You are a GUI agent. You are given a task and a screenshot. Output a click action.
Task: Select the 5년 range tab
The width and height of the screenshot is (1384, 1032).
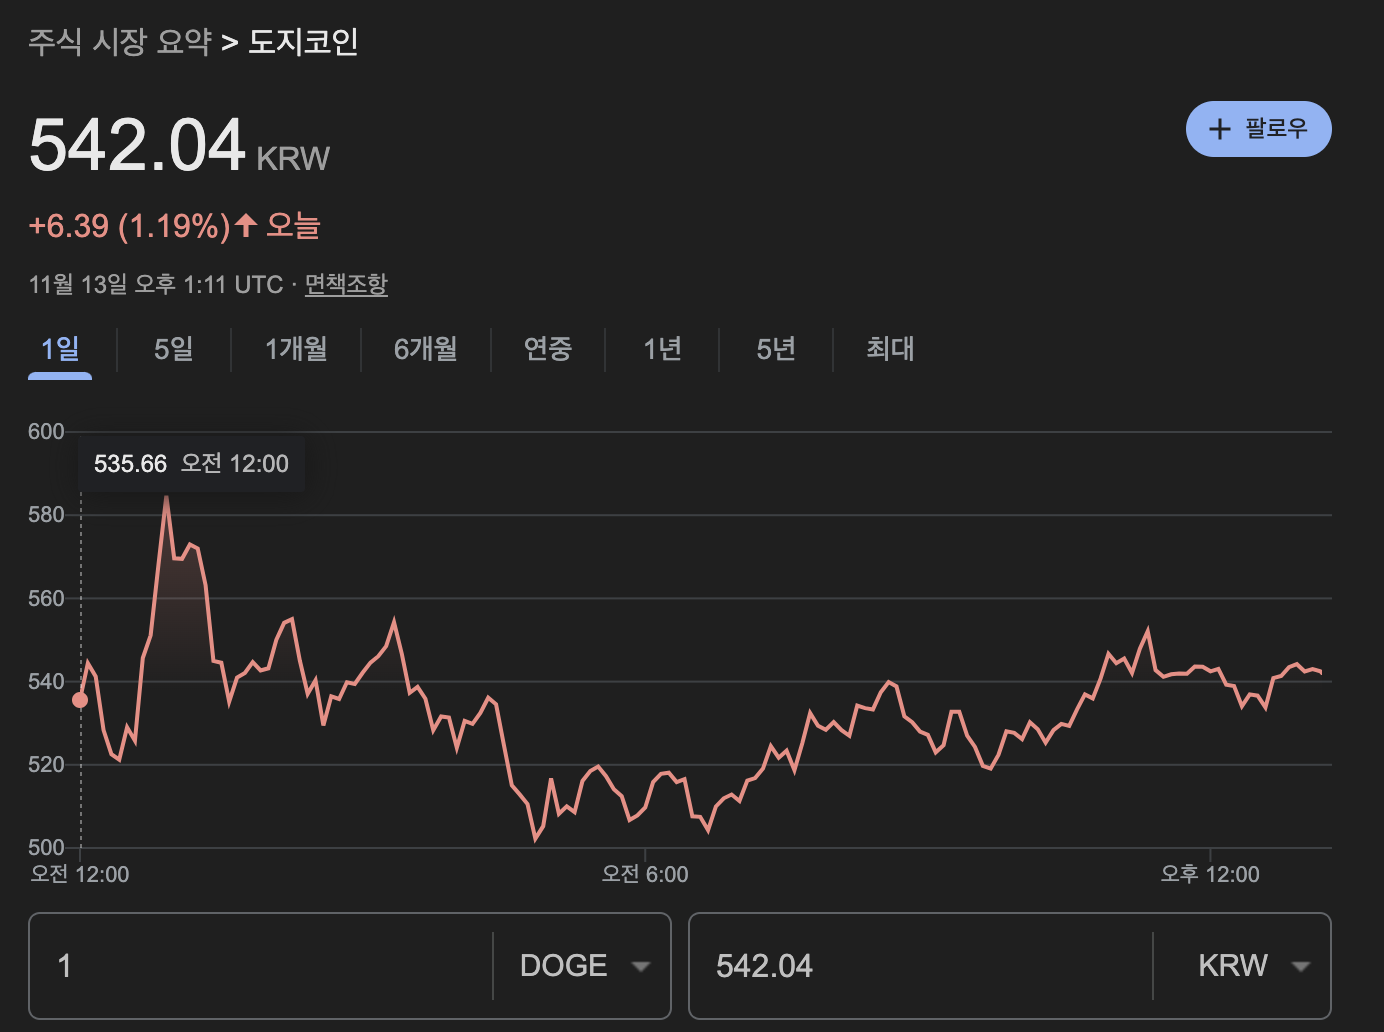tap(776, 349)
